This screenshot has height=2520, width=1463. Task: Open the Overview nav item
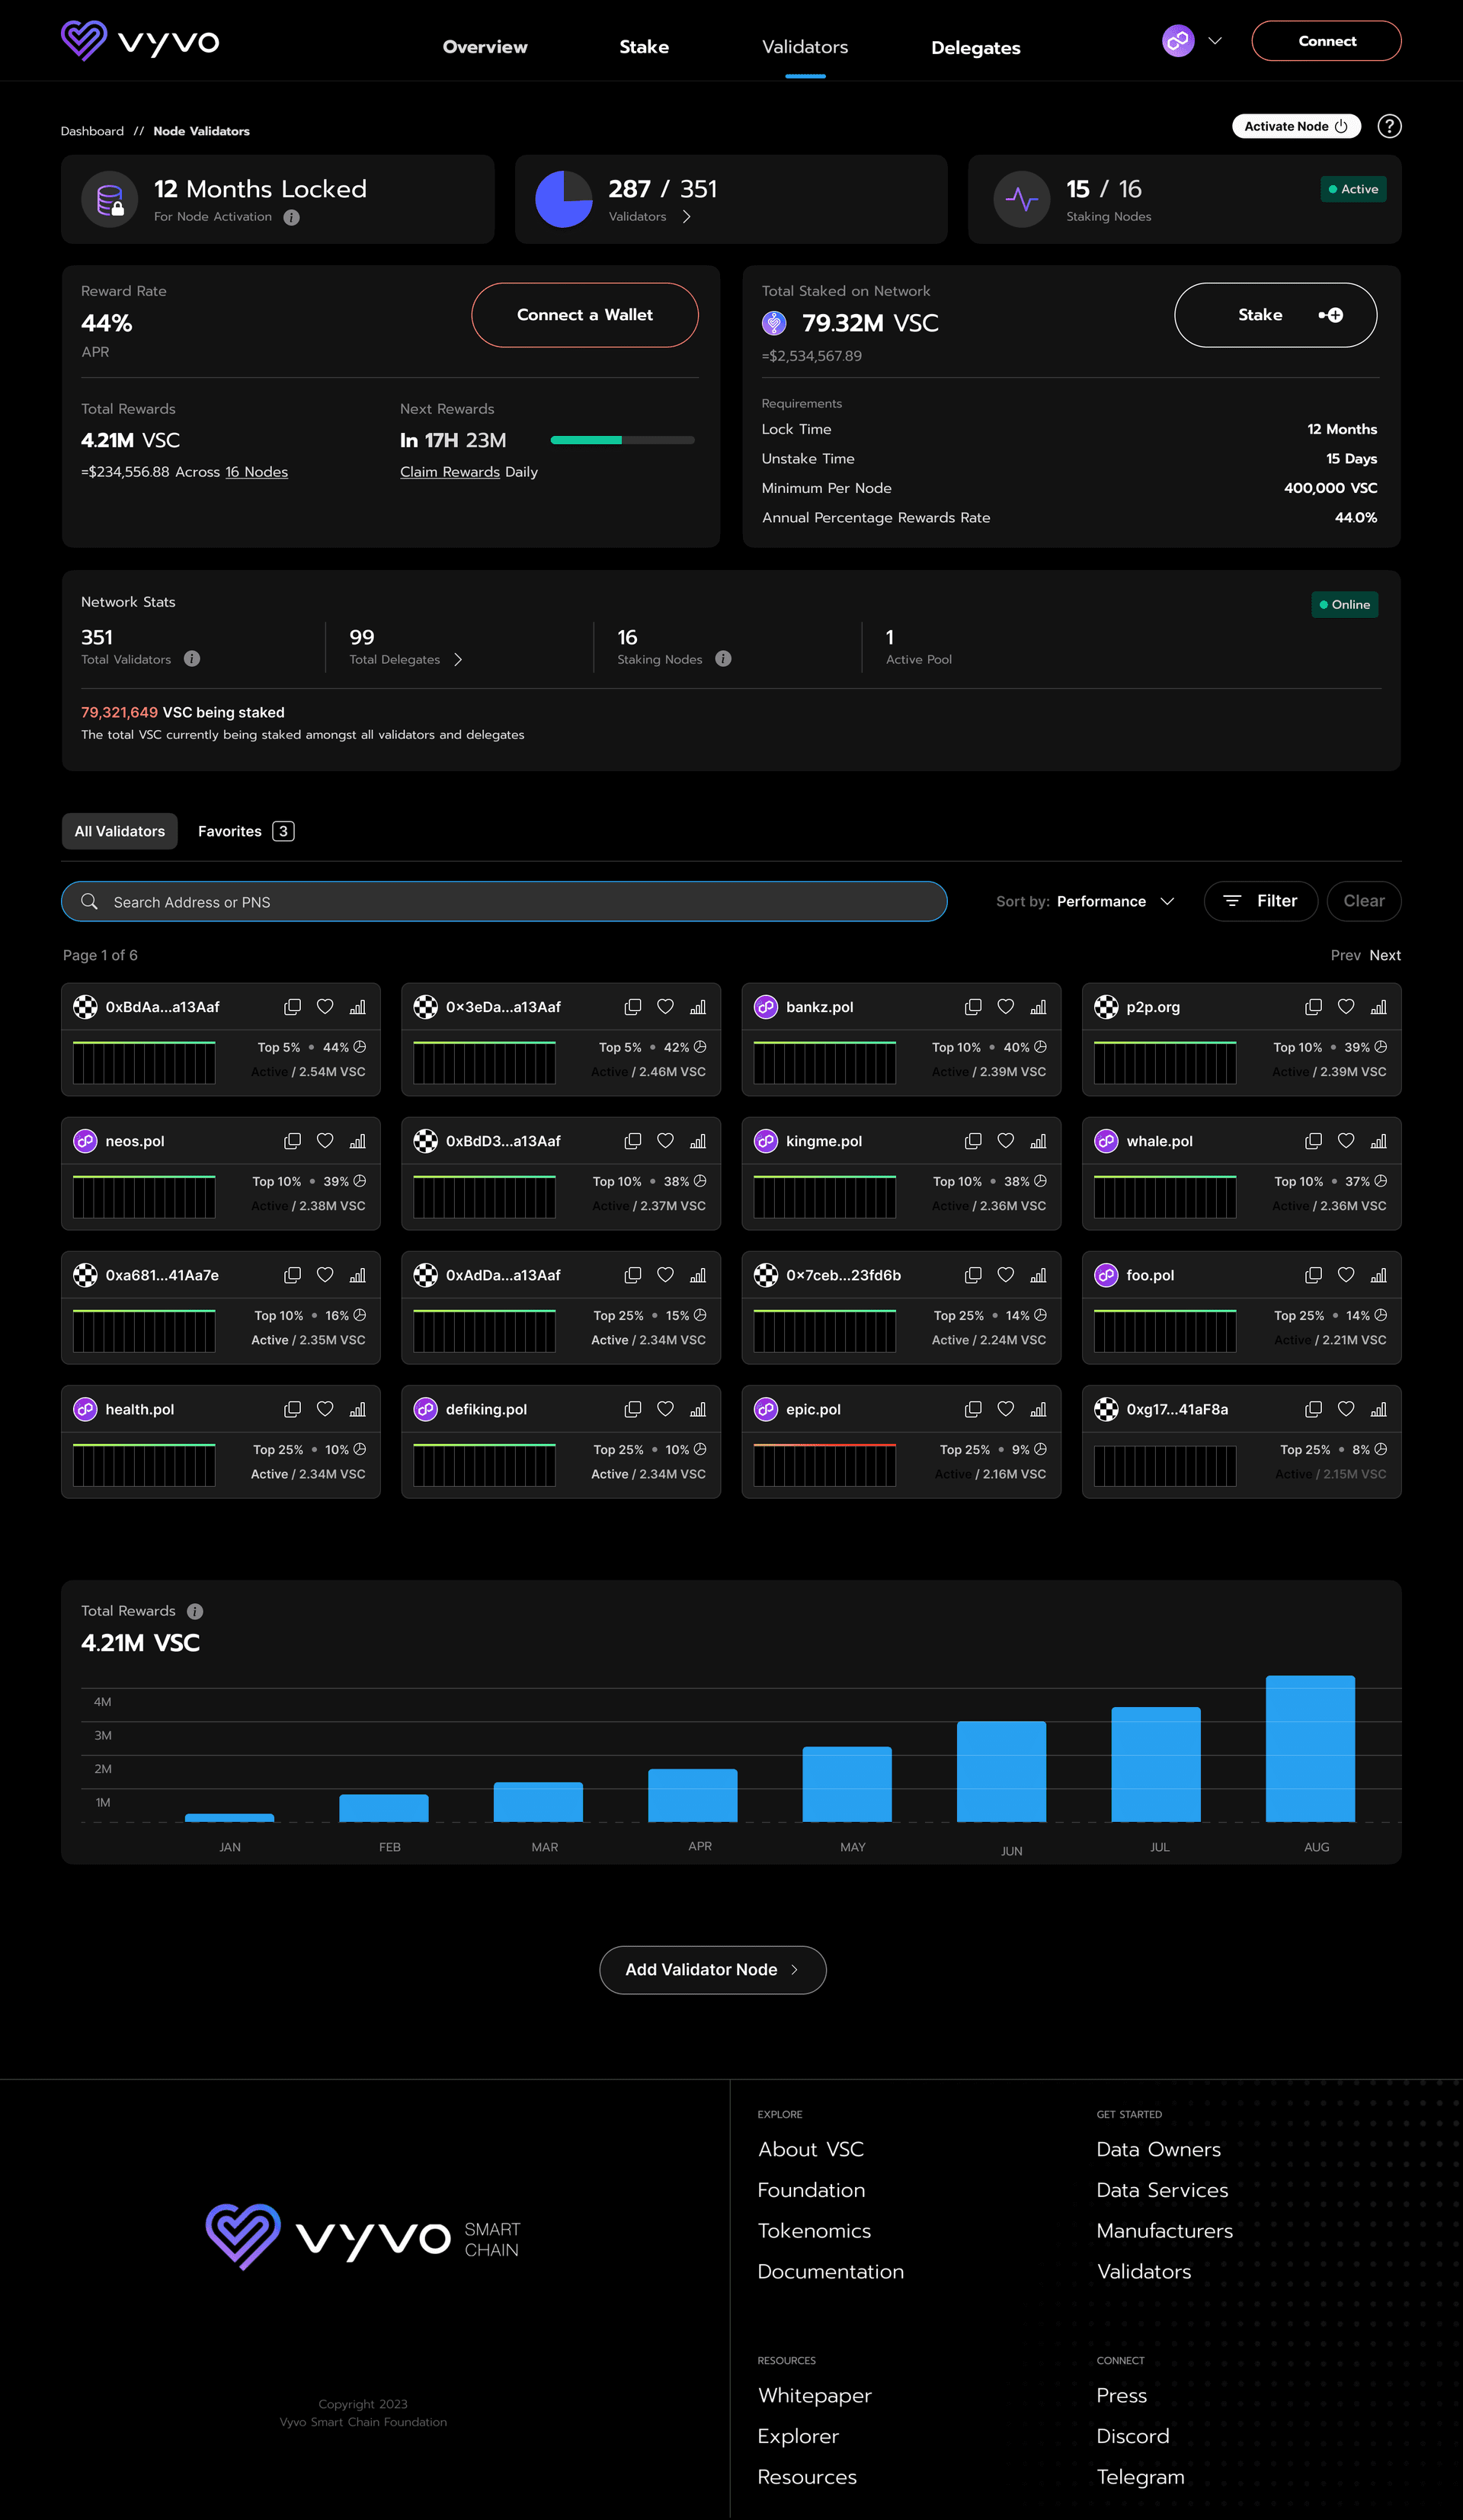(485, 47)
